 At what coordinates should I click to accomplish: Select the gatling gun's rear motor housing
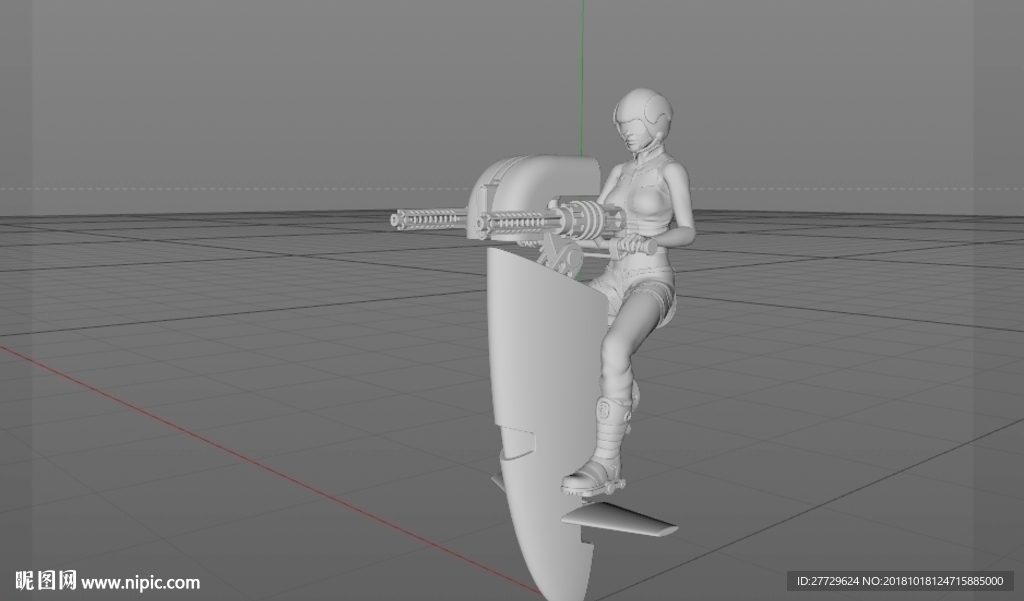[x=589, y=219]
